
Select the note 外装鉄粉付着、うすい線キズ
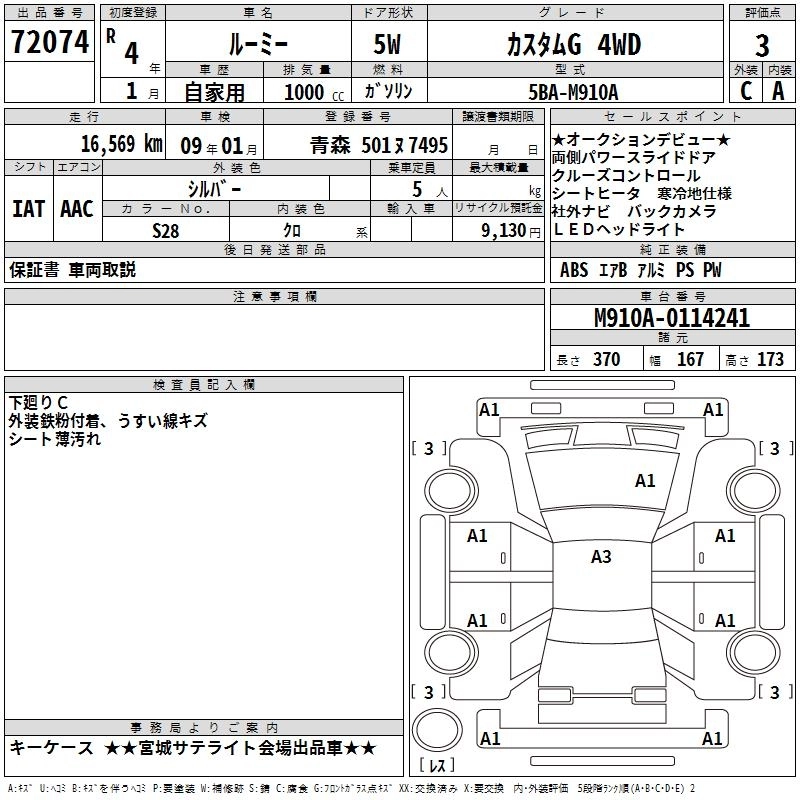[108, 421]
